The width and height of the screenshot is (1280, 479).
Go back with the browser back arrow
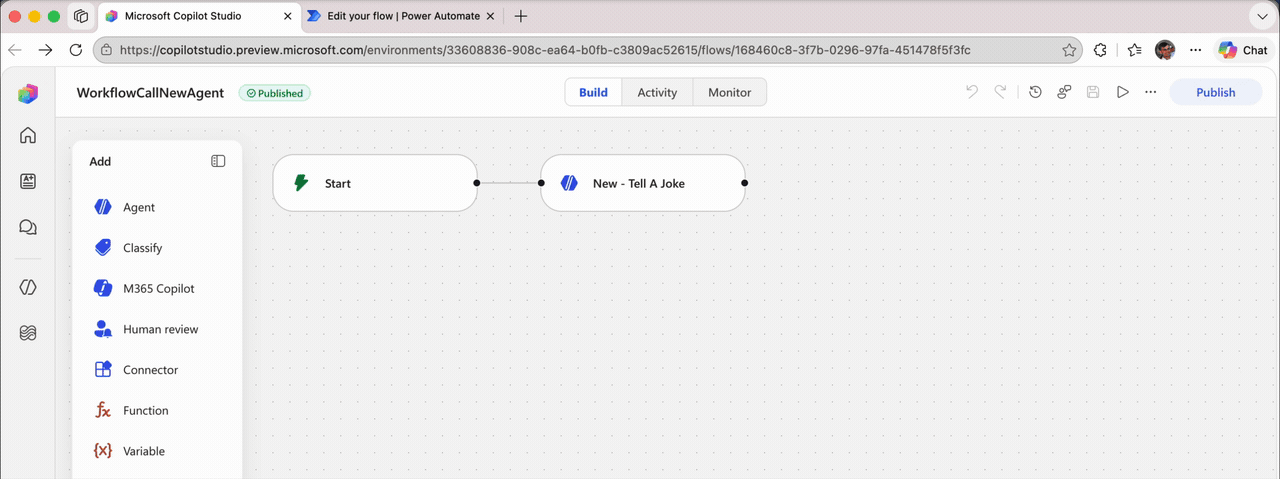coord(15,50)
